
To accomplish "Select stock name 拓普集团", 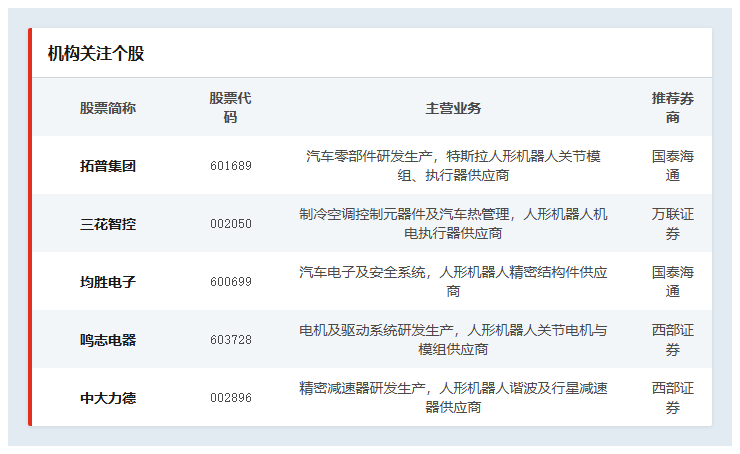I will [x=108, y=166].
